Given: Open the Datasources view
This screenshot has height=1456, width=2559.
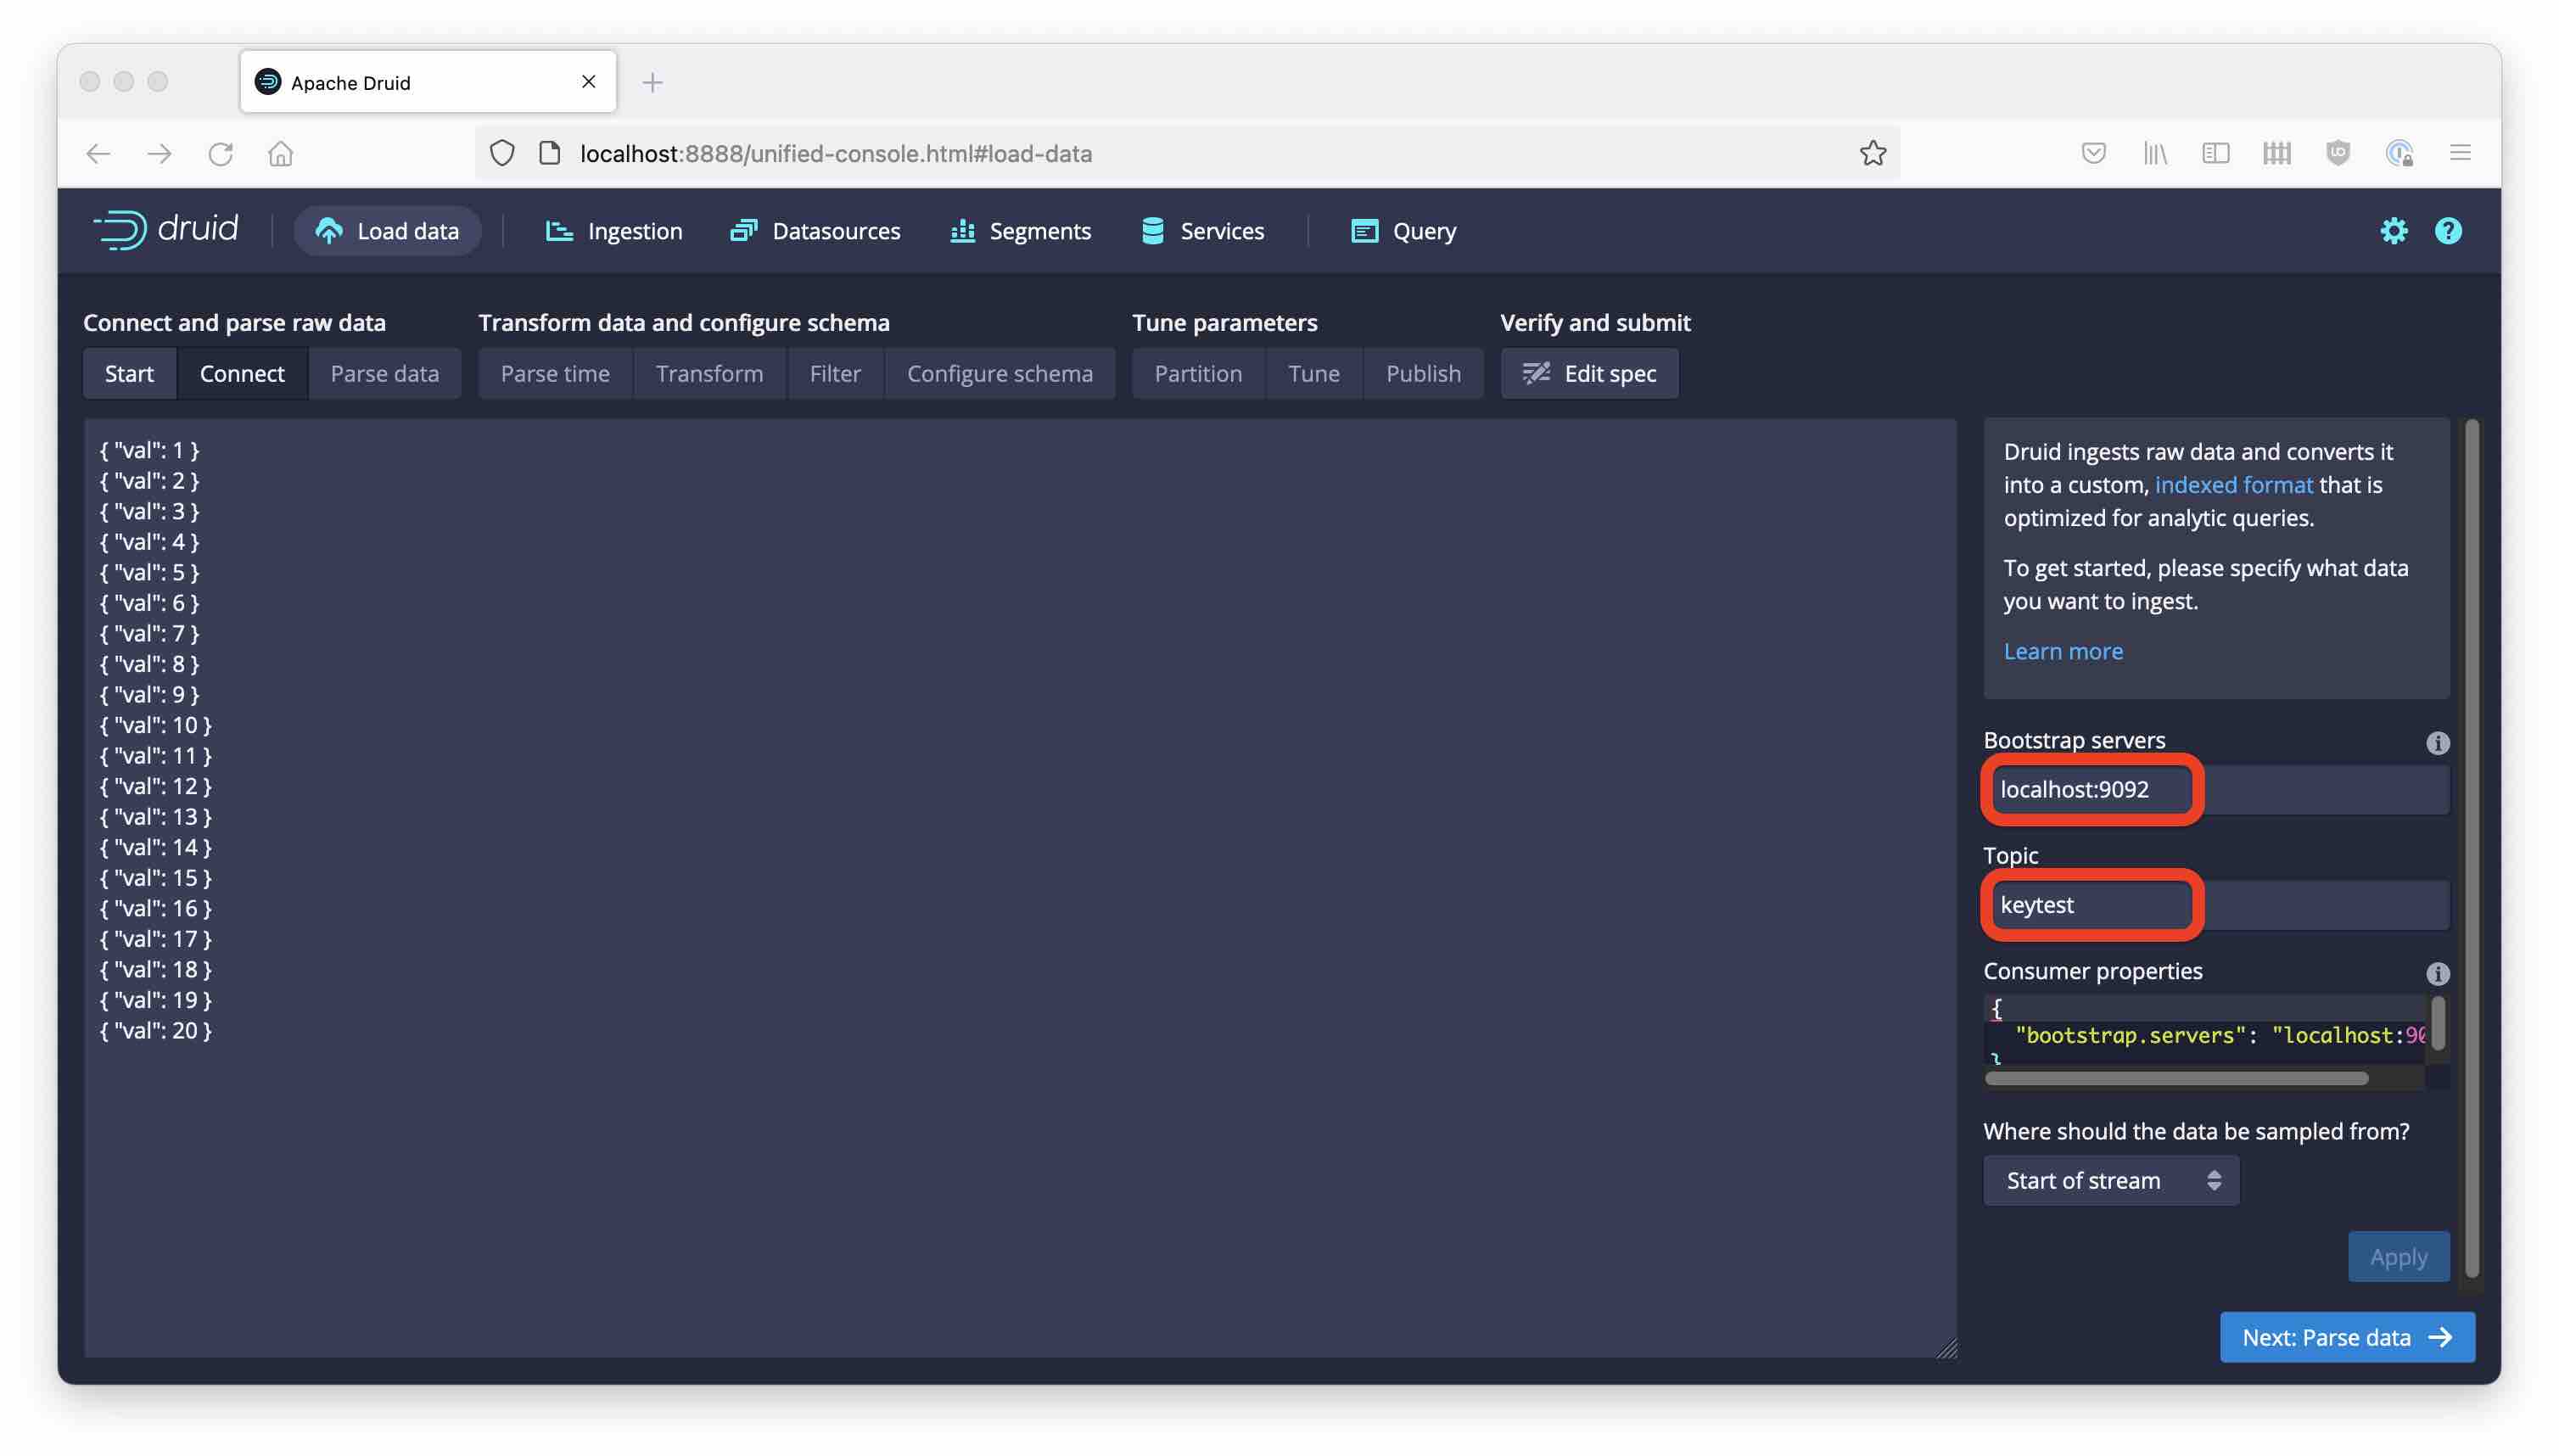Looking at the screenshot, I should click(815, 231).
